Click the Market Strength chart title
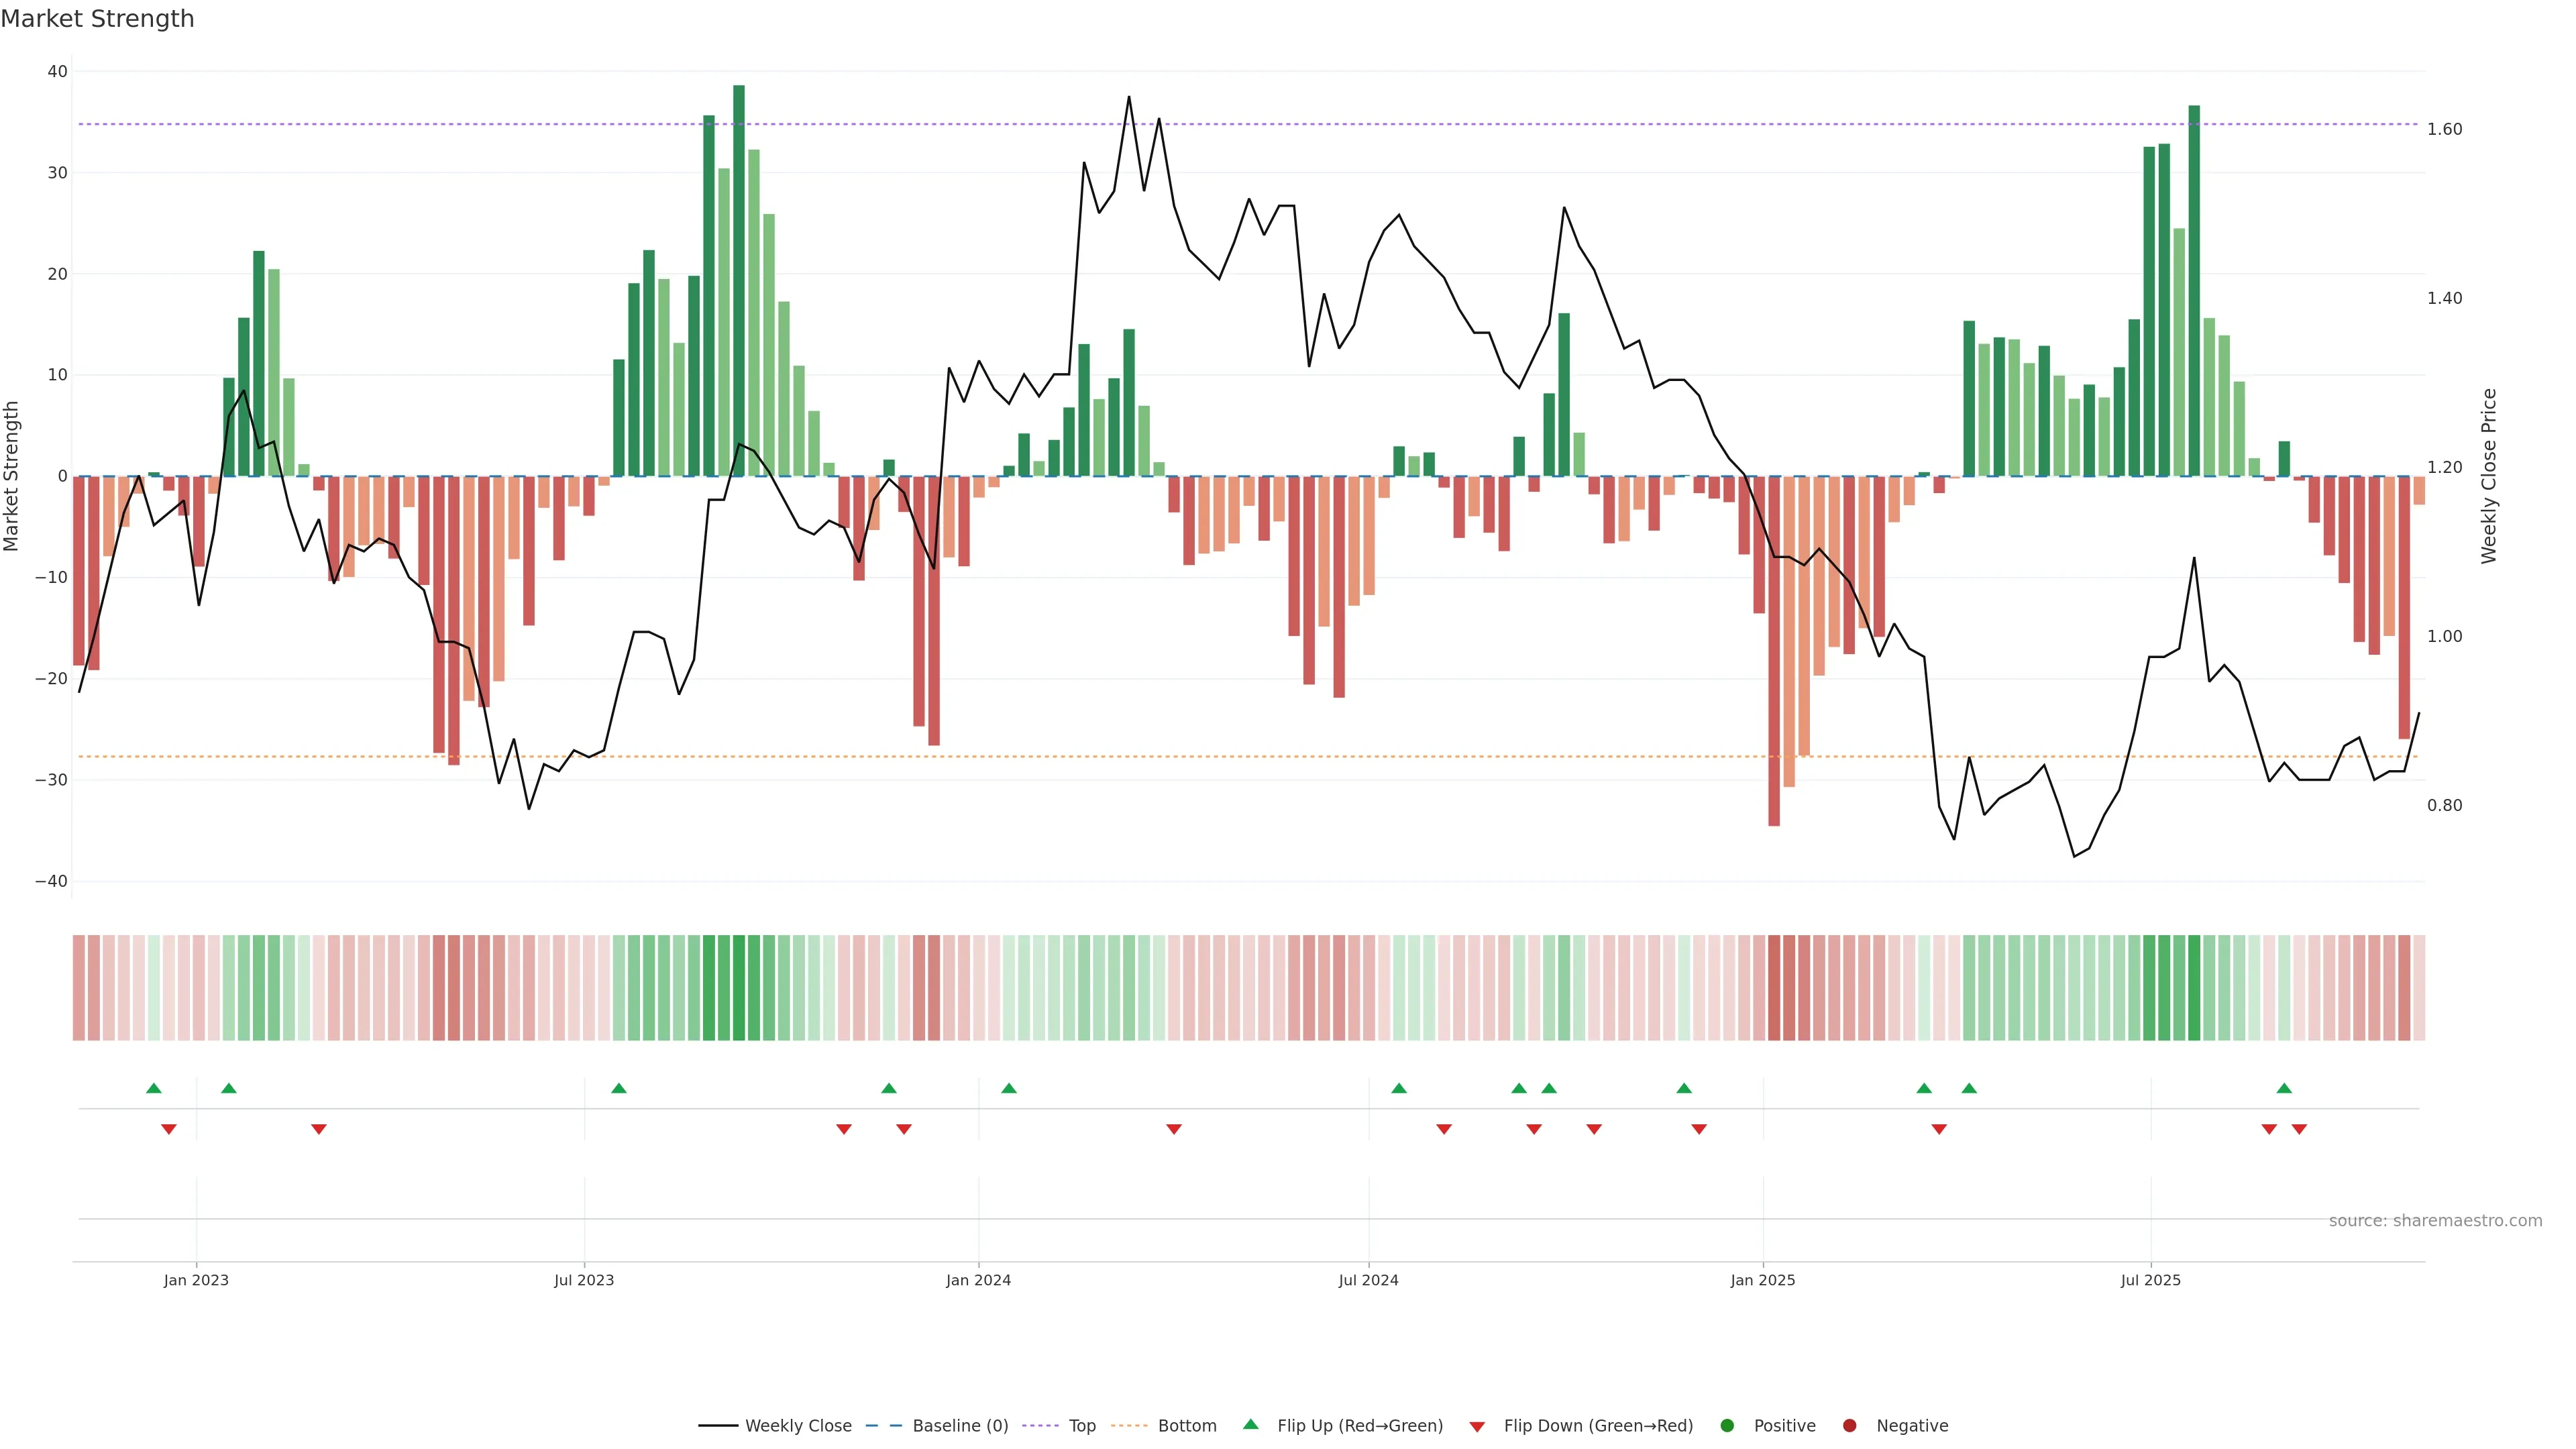The image size is (2576, 1449). 97,19
